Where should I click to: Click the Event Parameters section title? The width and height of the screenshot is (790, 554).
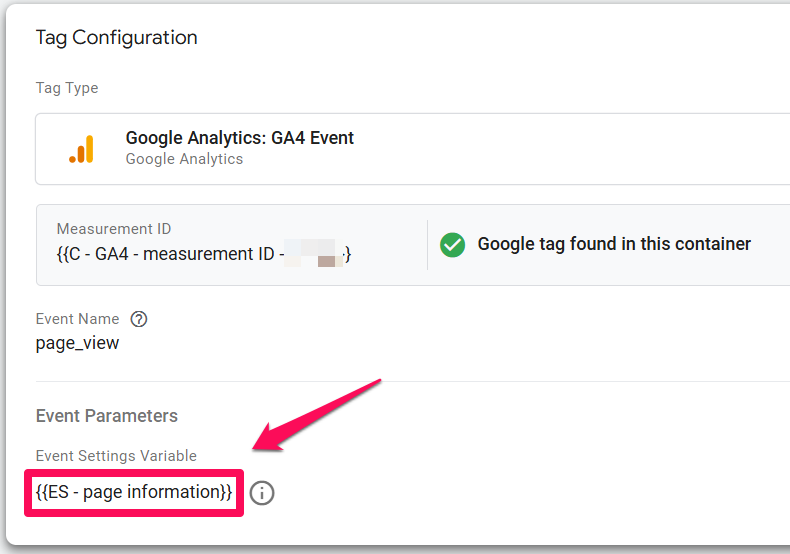(107, 416)
